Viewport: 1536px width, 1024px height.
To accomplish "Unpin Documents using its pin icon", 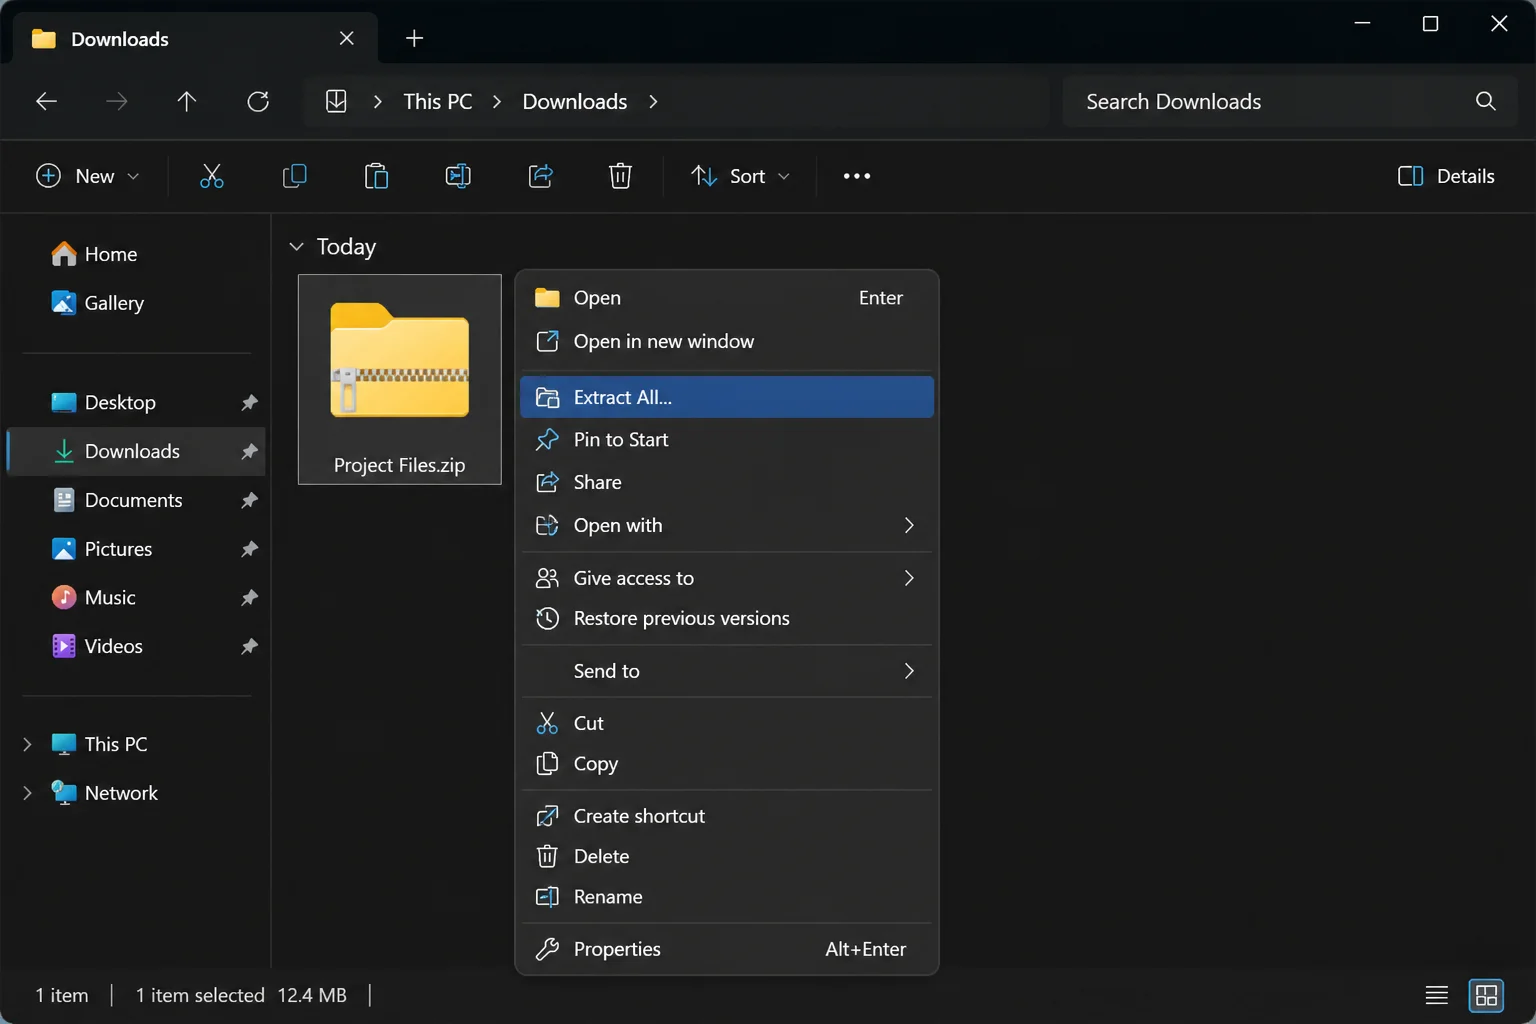I will pos(249,500).
